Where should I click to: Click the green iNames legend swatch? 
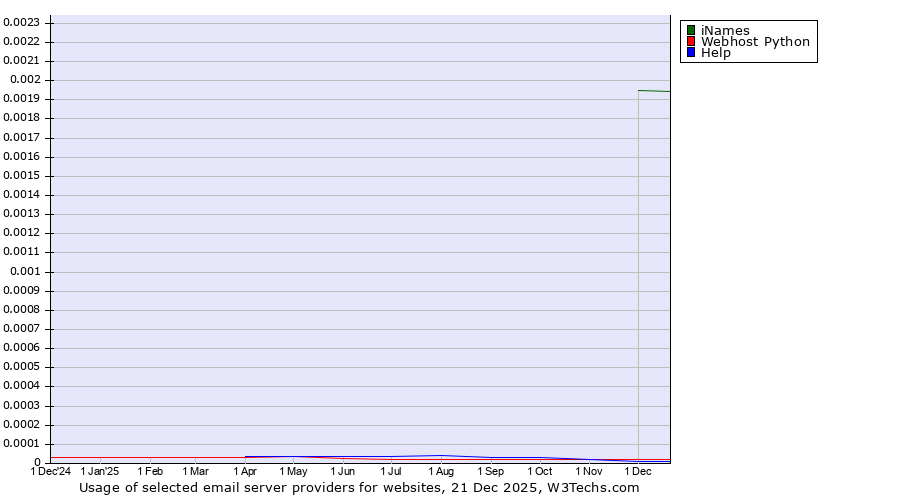click(x=691, y=30)
